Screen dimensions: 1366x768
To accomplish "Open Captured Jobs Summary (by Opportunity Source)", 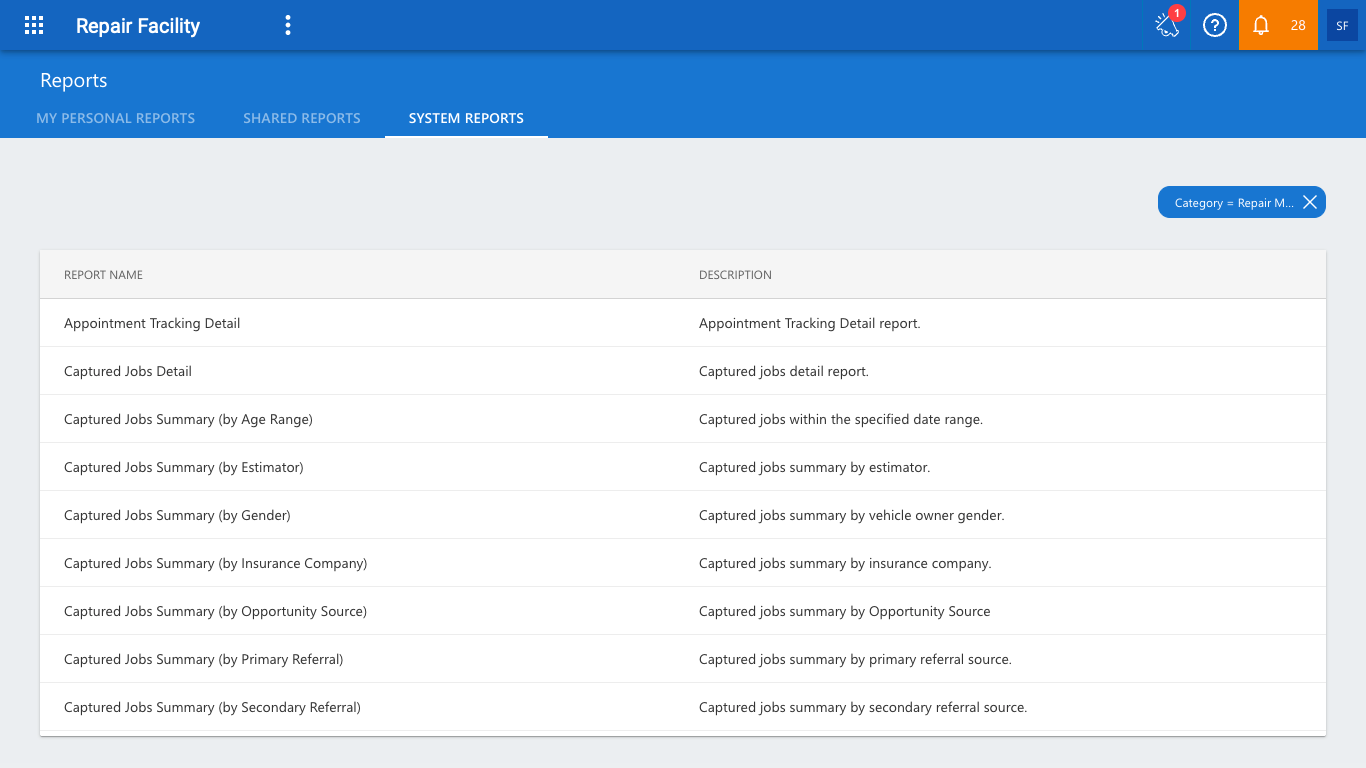I will pyautogui.click(x=215, y=611).
